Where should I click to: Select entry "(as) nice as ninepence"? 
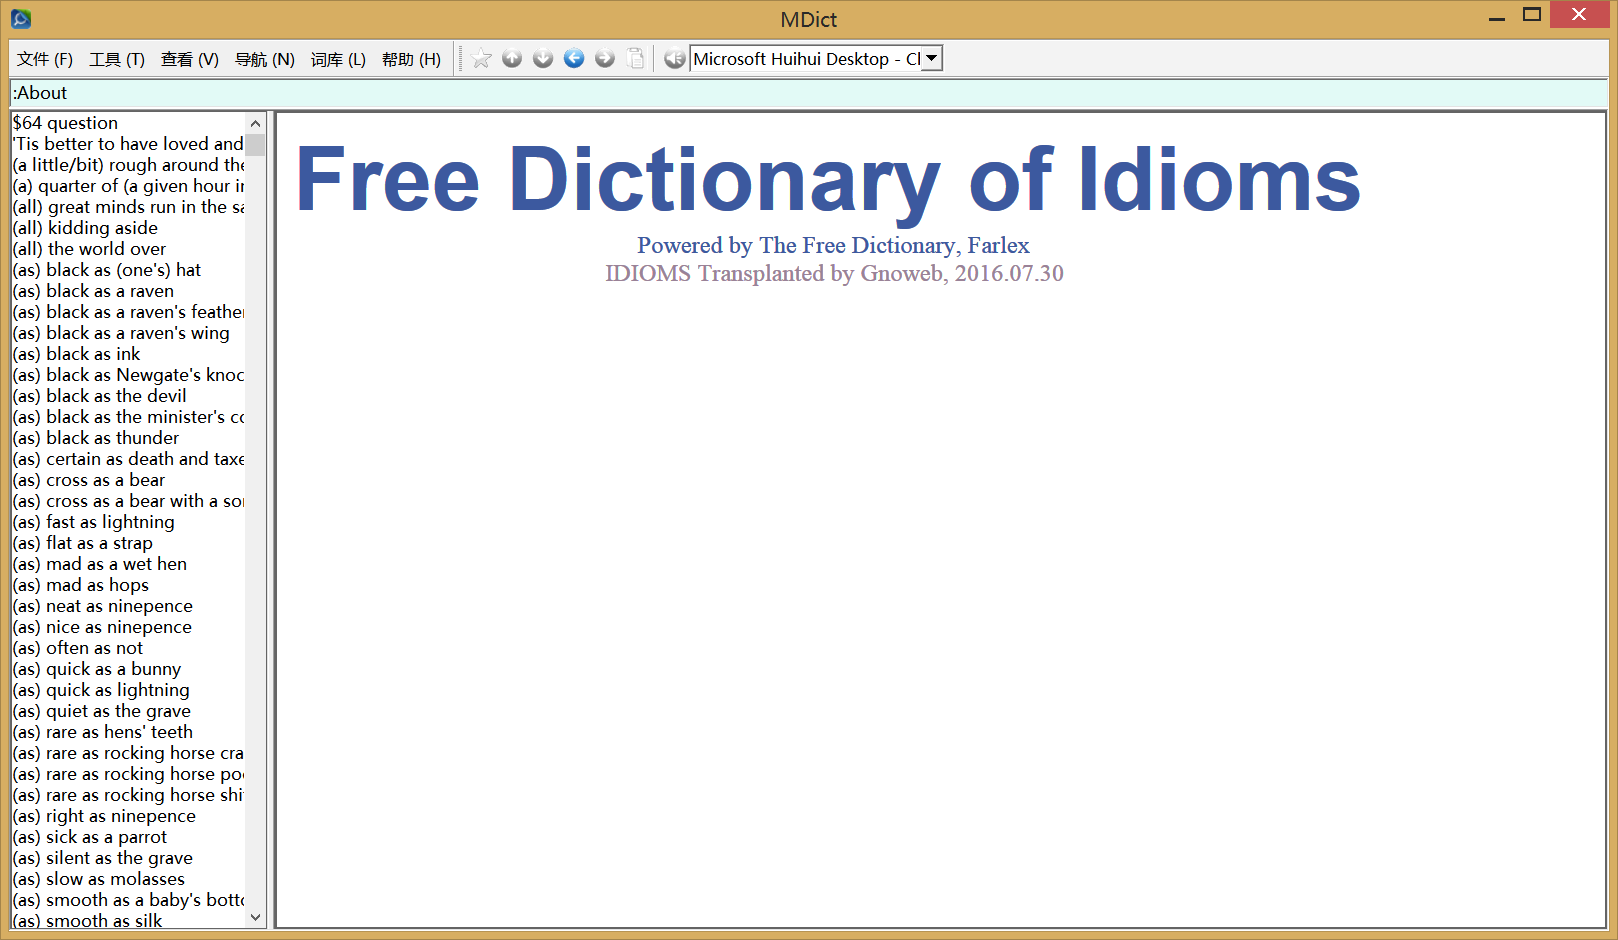[102, 627]
